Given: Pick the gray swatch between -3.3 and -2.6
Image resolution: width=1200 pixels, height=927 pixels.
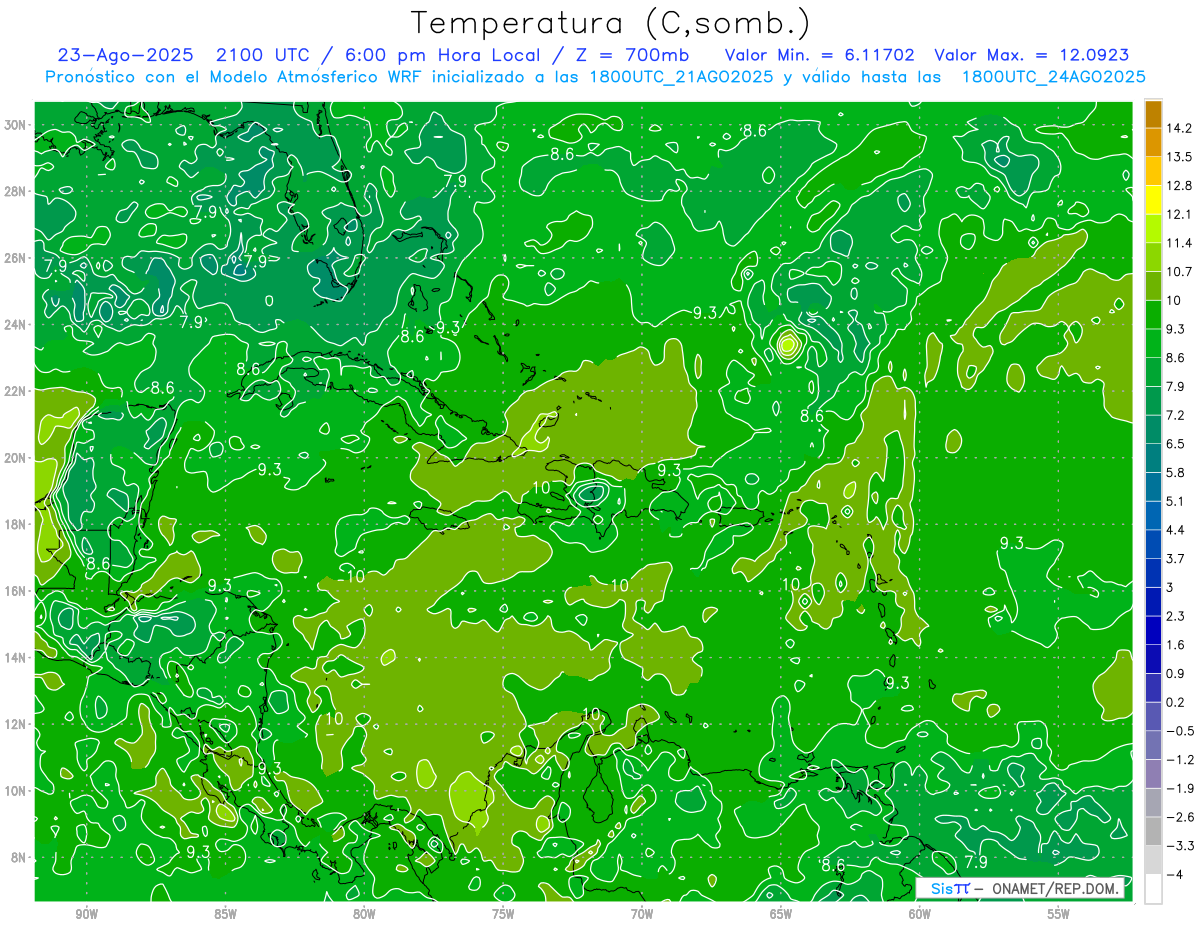Looking at the screenshot, I should 1153,831.
